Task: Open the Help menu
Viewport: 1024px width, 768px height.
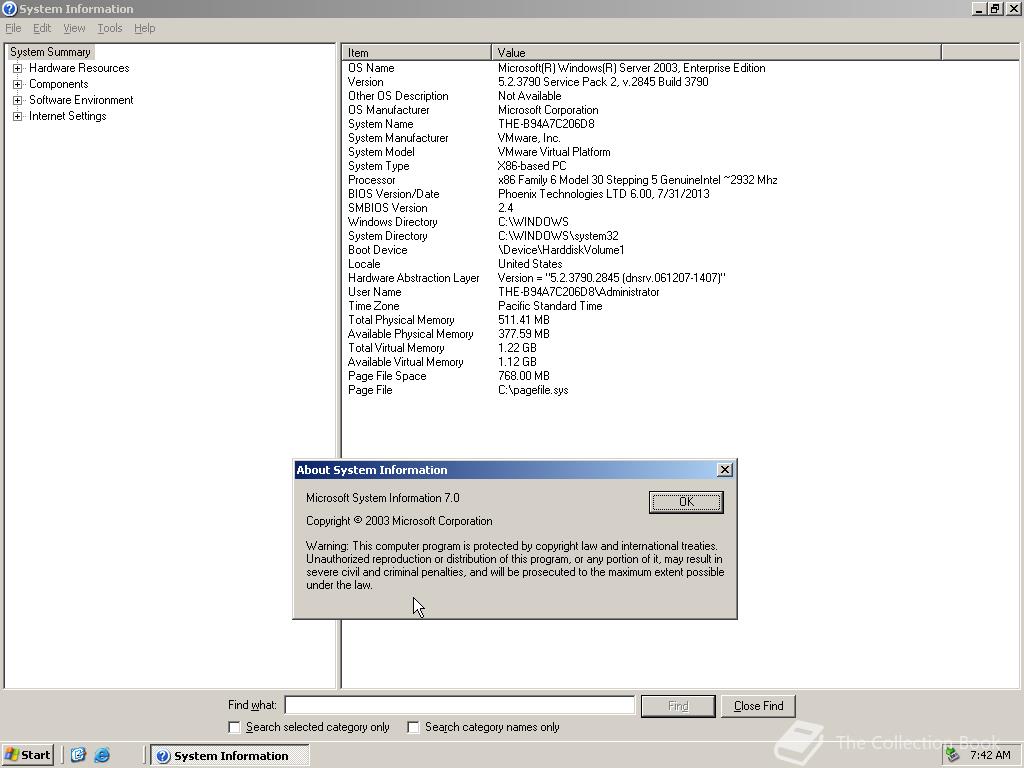Action: [144, 28]
